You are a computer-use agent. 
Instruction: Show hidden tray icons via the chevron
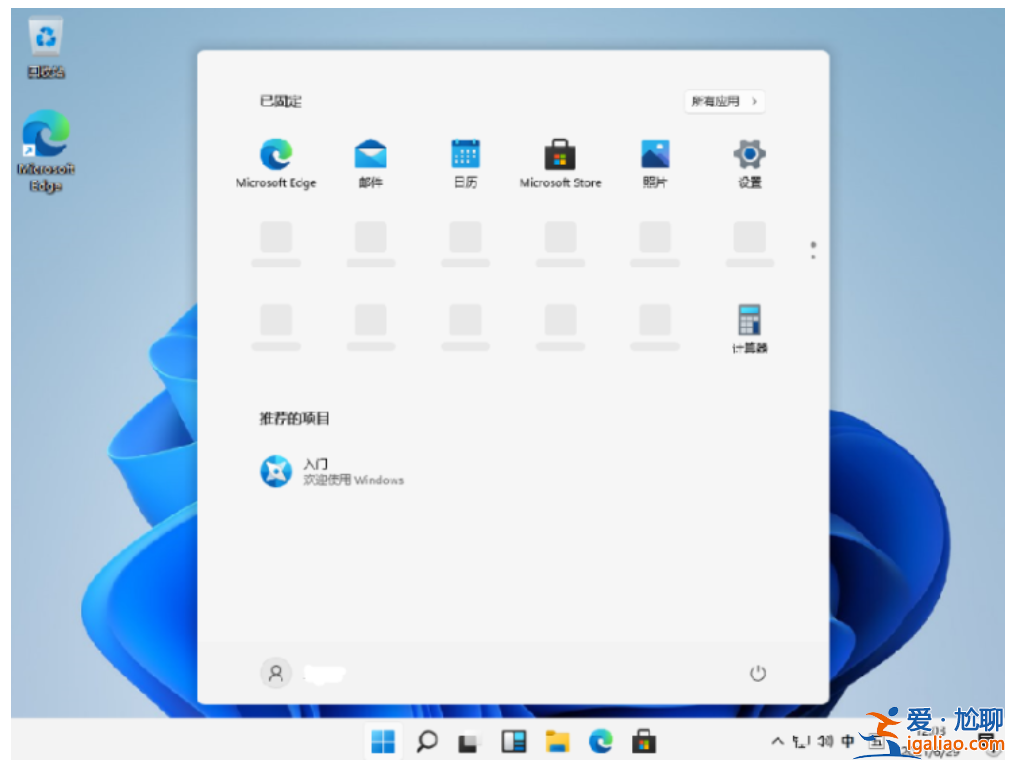[x=777, y=742]
